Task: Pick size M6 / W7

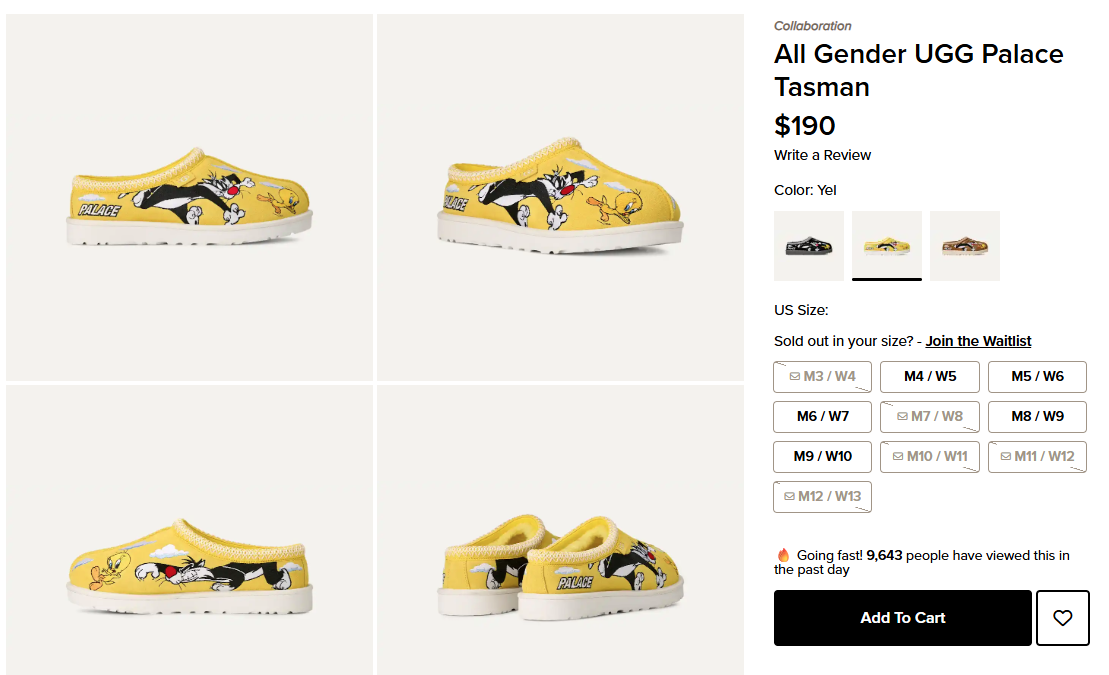Action: click(822, 417)
